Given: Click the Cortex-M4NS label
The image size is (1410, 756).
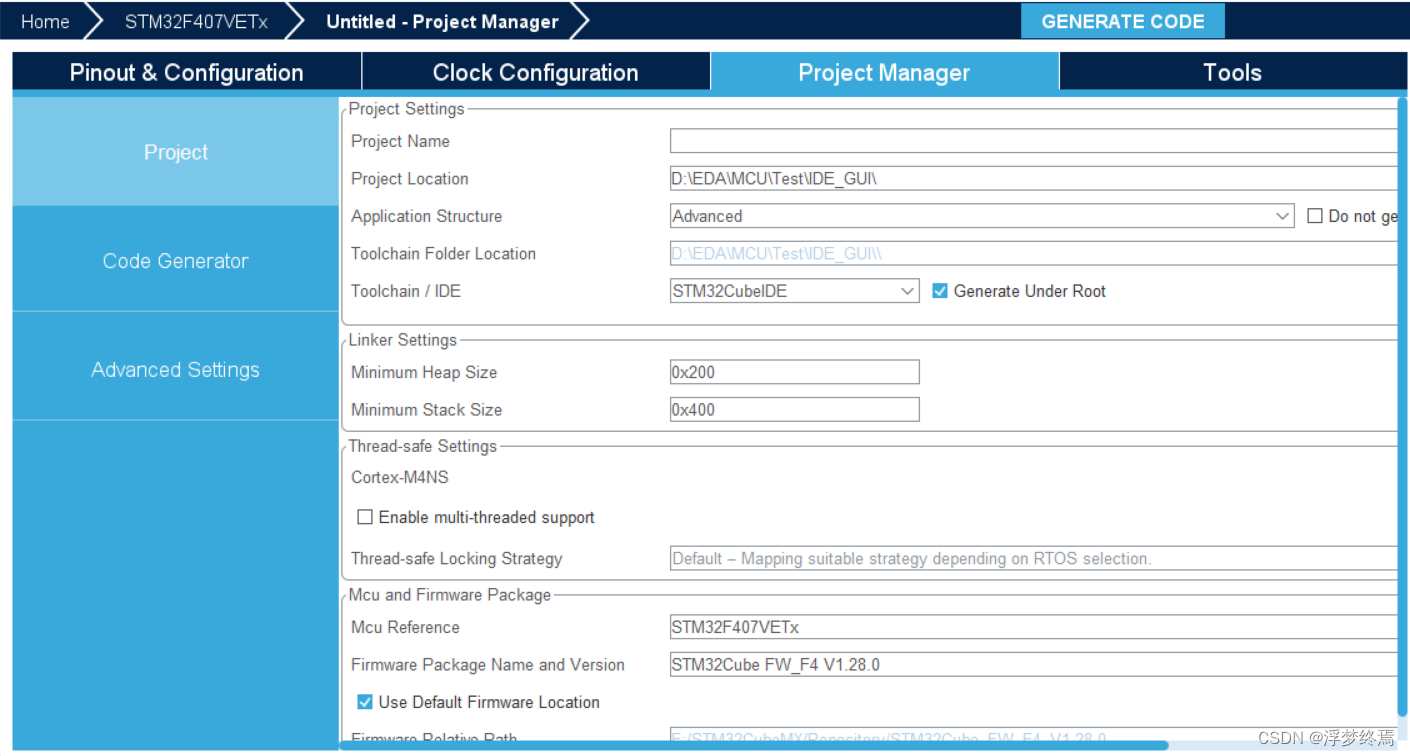Looking at the screenshot, I should tap(400, 478).
